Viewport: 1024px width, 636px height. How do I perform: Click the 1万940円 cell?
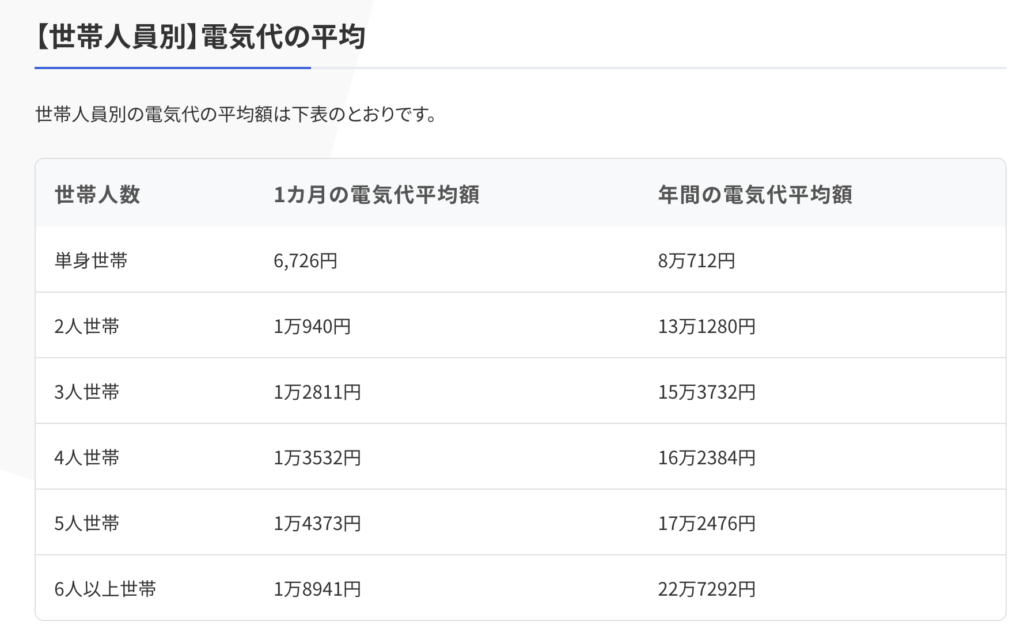pyautogui.click(x=312, y=326)
